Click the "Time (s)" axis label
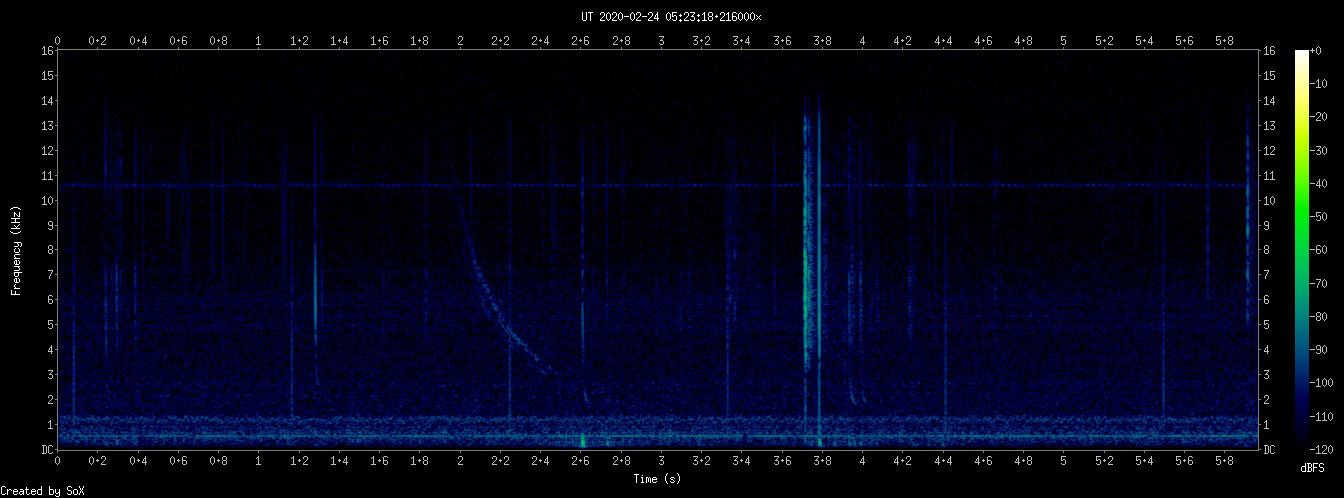Screen dimensions: 1344x498 657,479
